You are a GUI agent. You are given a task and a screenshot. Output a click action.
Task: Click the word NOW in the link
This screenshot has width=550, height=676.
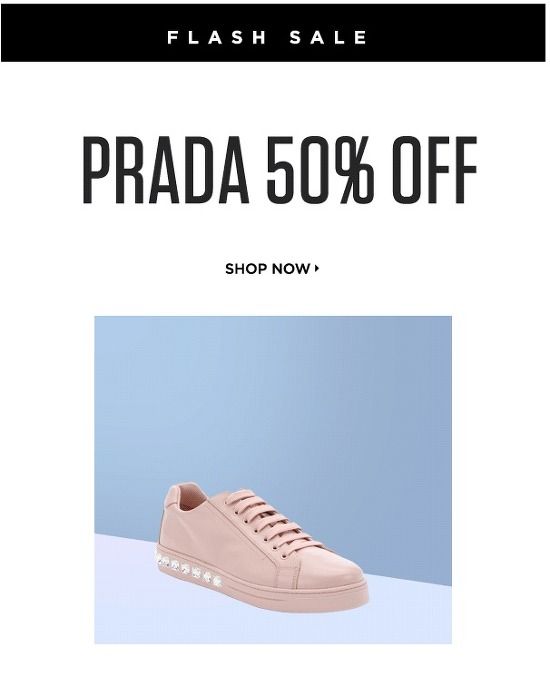pos(291,269)
